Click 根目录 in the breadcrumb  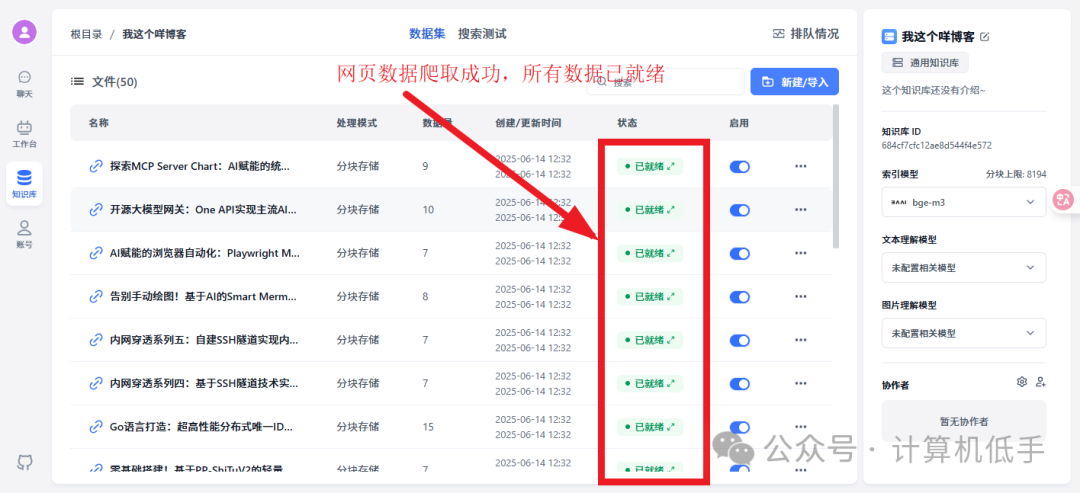tap(86, 34)
